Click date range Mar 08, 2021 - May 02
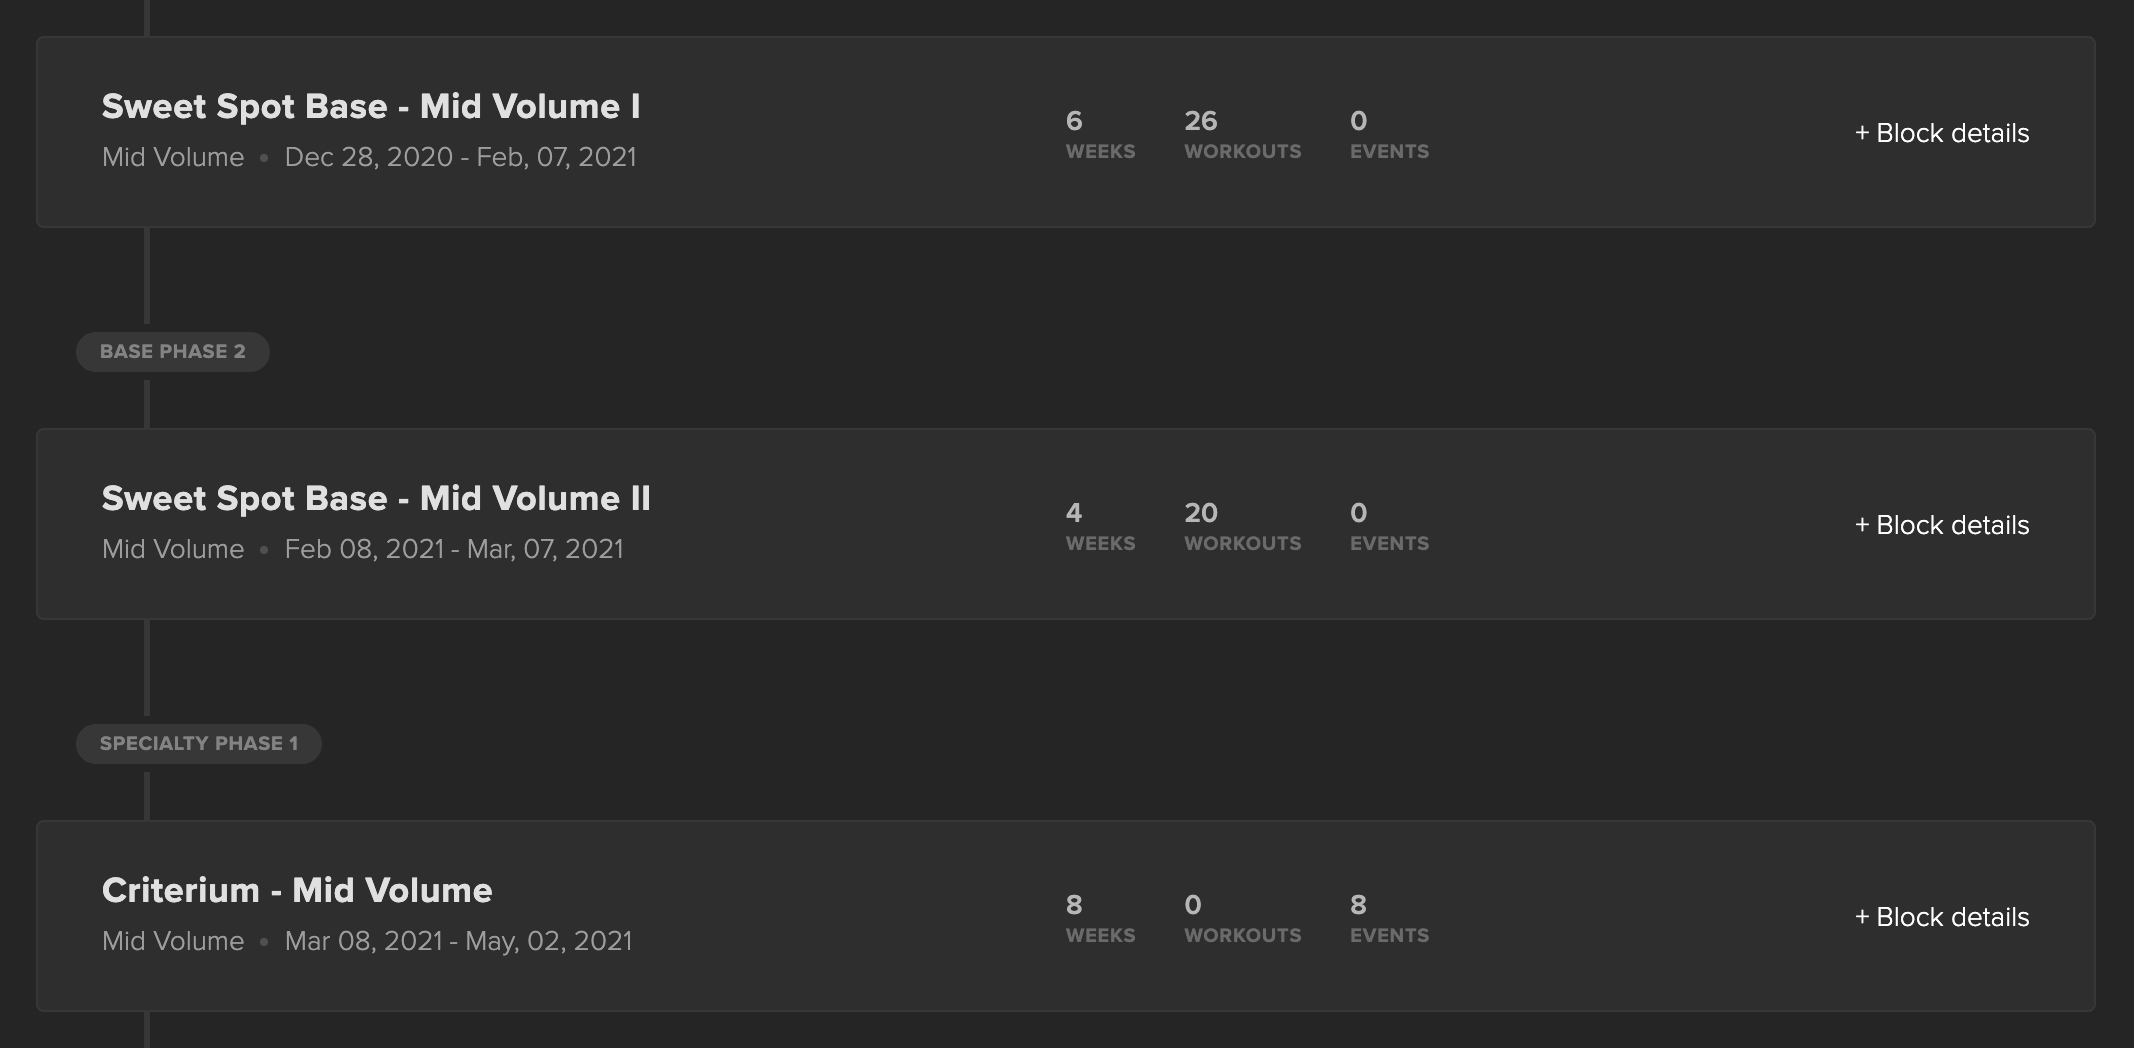Viewport: 2134px width, 1048px height. tap(458, 942)
